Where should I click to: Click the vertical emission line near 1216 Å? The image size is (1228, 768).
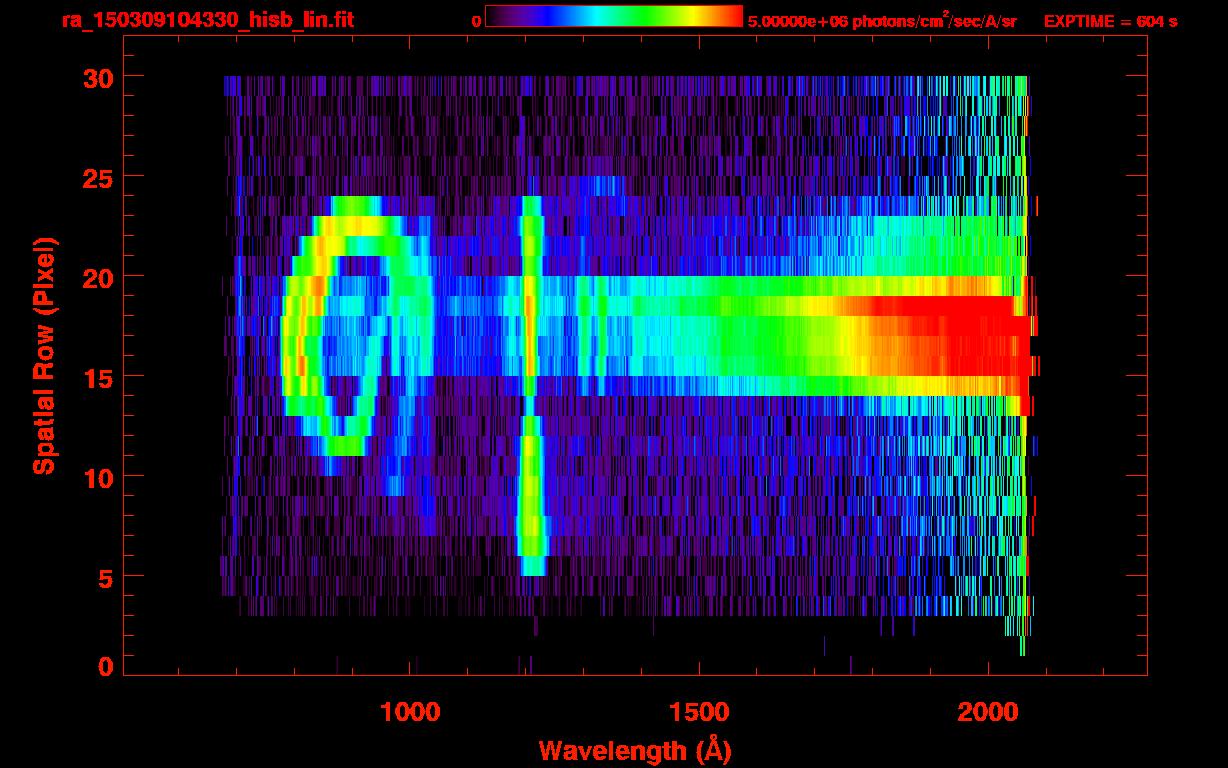(531, 385)
